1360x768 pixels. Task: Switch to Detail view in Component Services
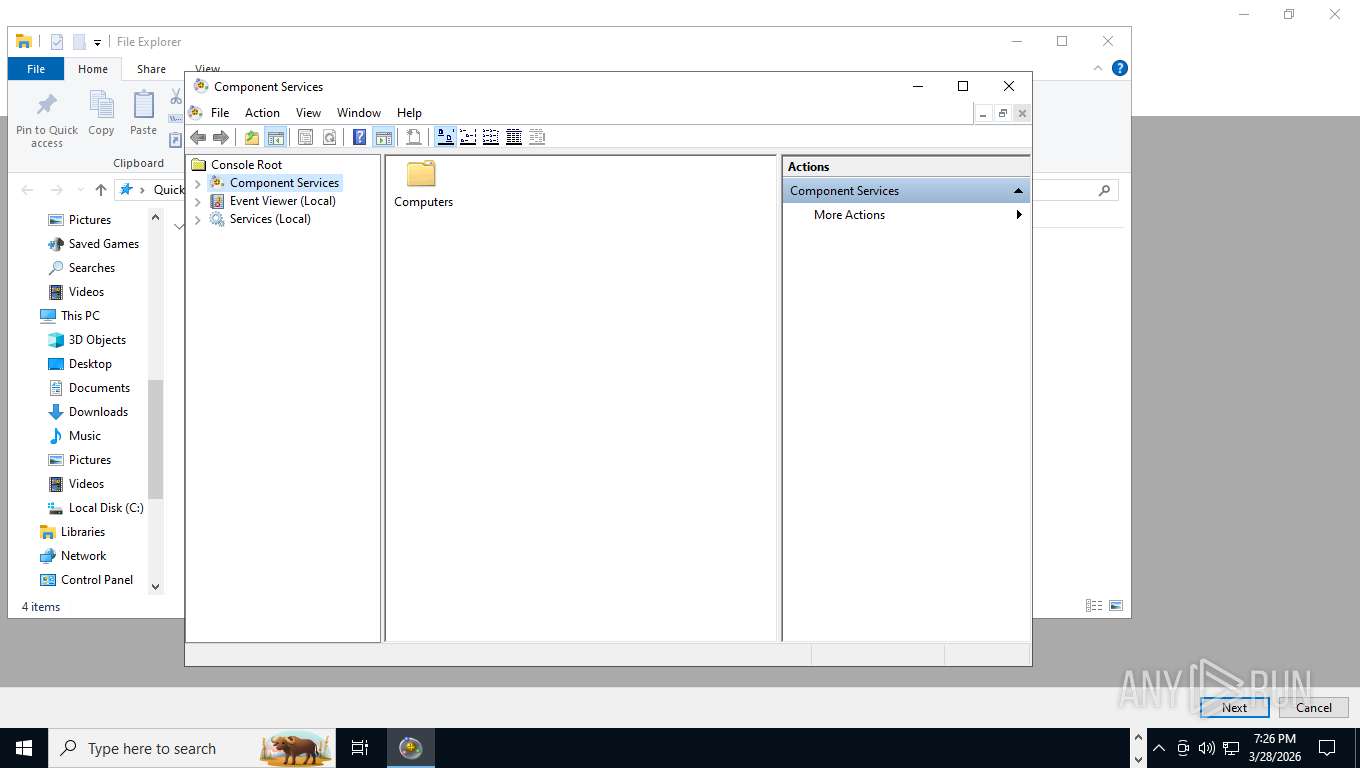[514, 137]
